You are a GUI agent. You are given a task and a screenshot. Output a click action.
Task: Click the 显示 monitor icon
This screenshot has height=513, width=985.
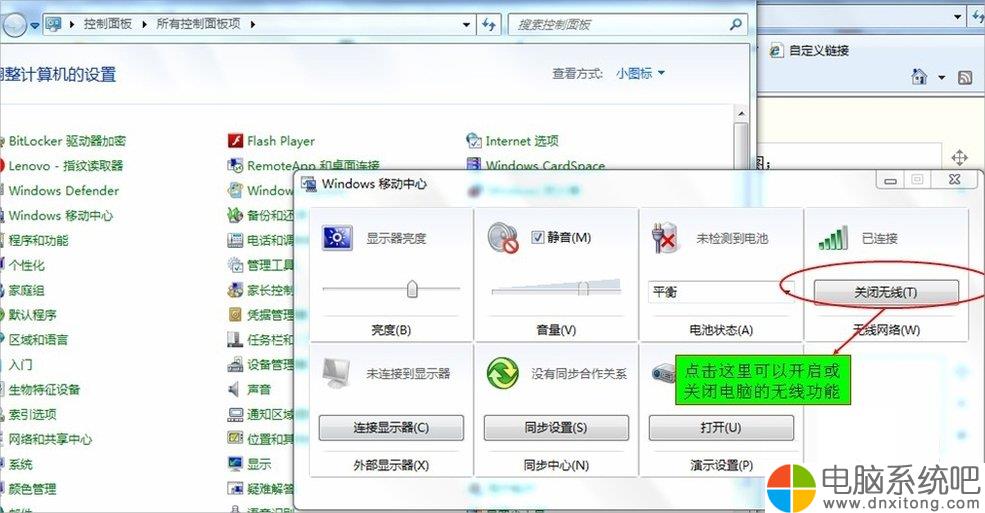(236, 464)
